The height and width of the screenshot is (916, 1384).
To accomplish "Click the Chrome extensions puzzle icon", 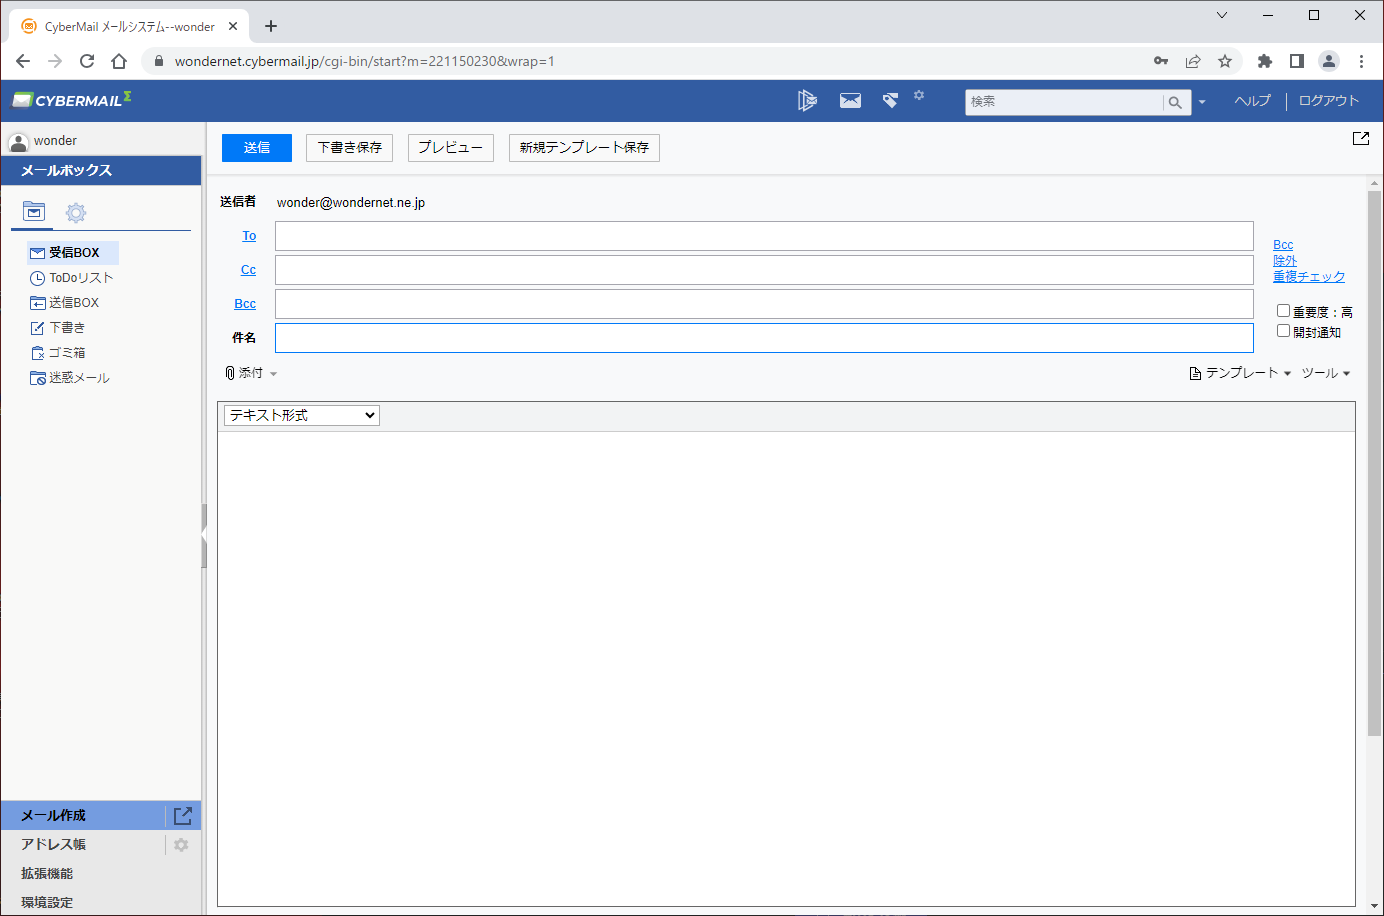I will (x=1265, y=61).
